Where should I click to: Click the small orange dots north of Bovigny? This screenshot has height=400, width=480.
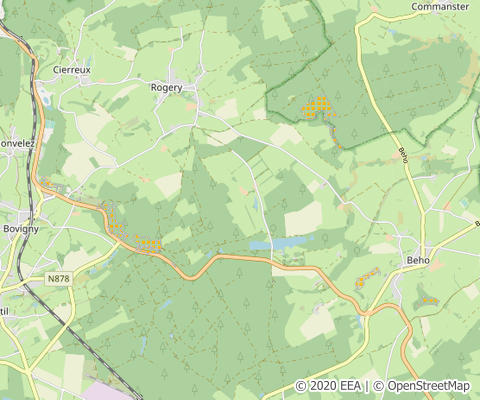click(x=46, y=182)
